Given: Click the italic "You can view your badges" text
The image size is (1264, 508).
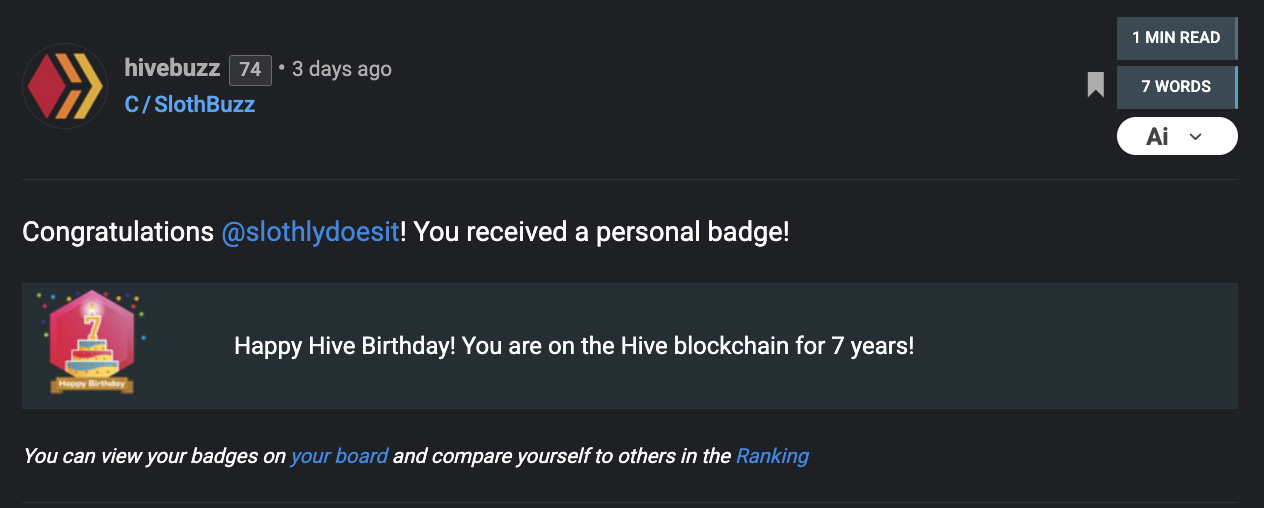Looking at the screenshot, I should tap(154, 456).
